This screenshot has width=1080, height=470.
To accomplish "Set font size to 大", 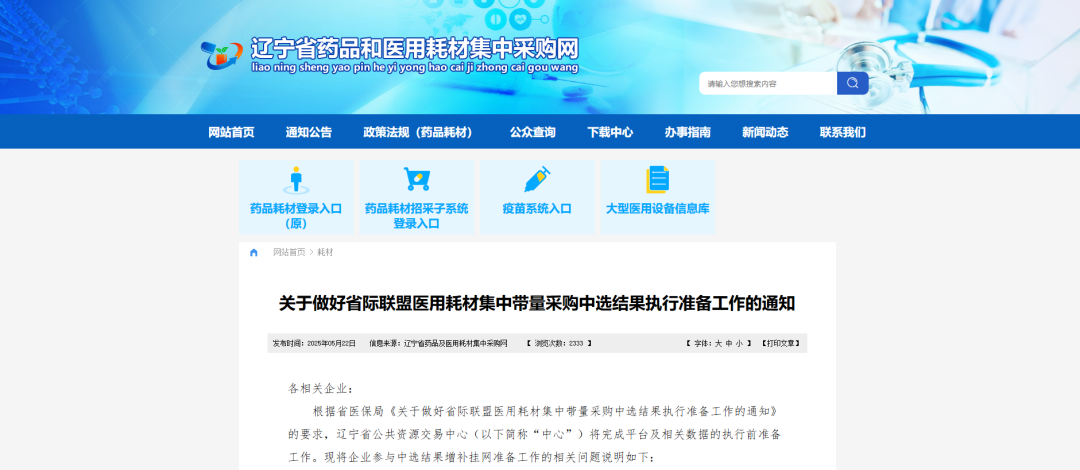I will [x=718, y=343].
